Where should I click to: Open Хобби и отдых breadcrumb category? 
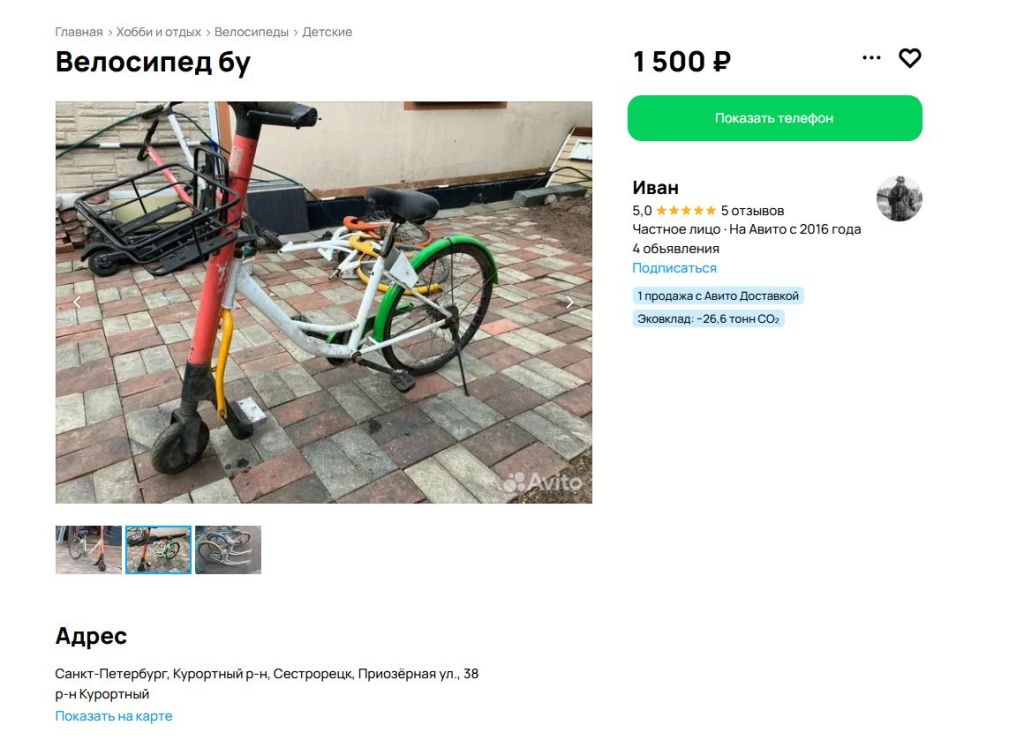pos(159,32)
